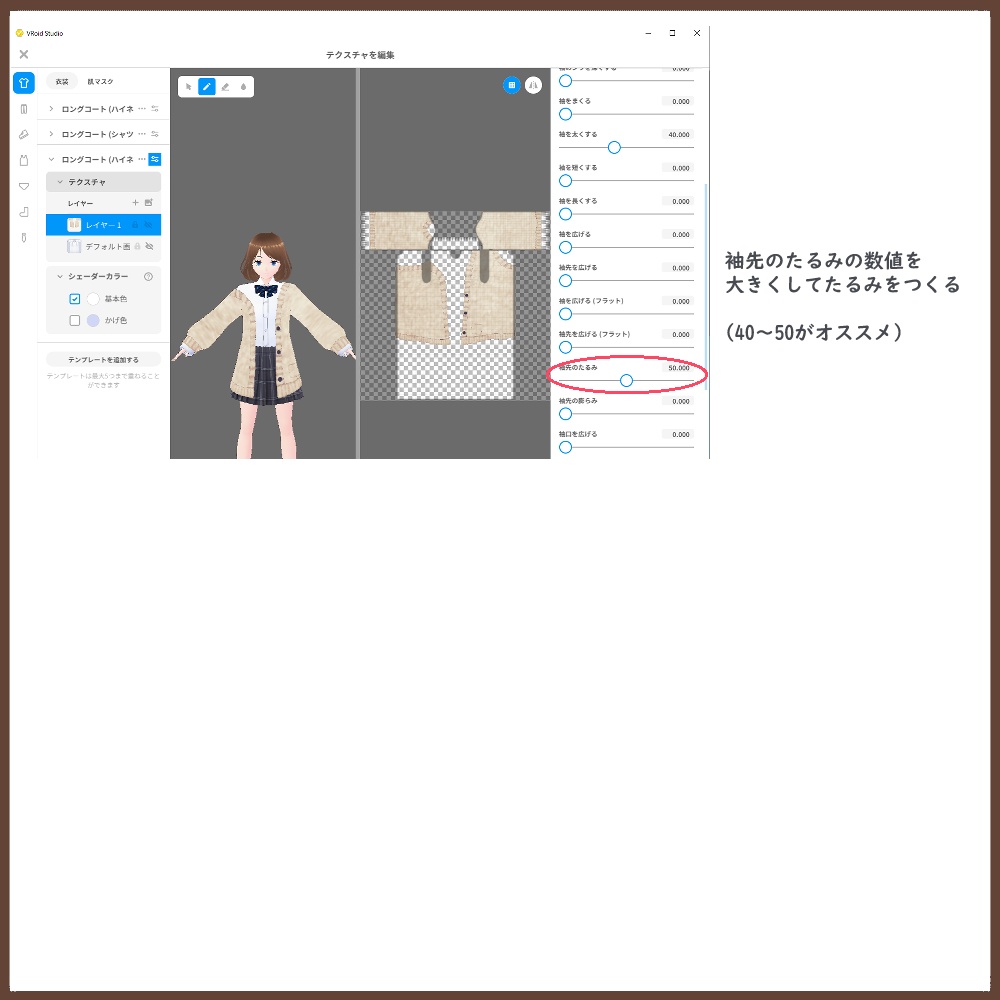Add a new layer with plus icon
The width and height of the screenshot is (1000, 1000).
pyautogui.click(x=135, y=203)
